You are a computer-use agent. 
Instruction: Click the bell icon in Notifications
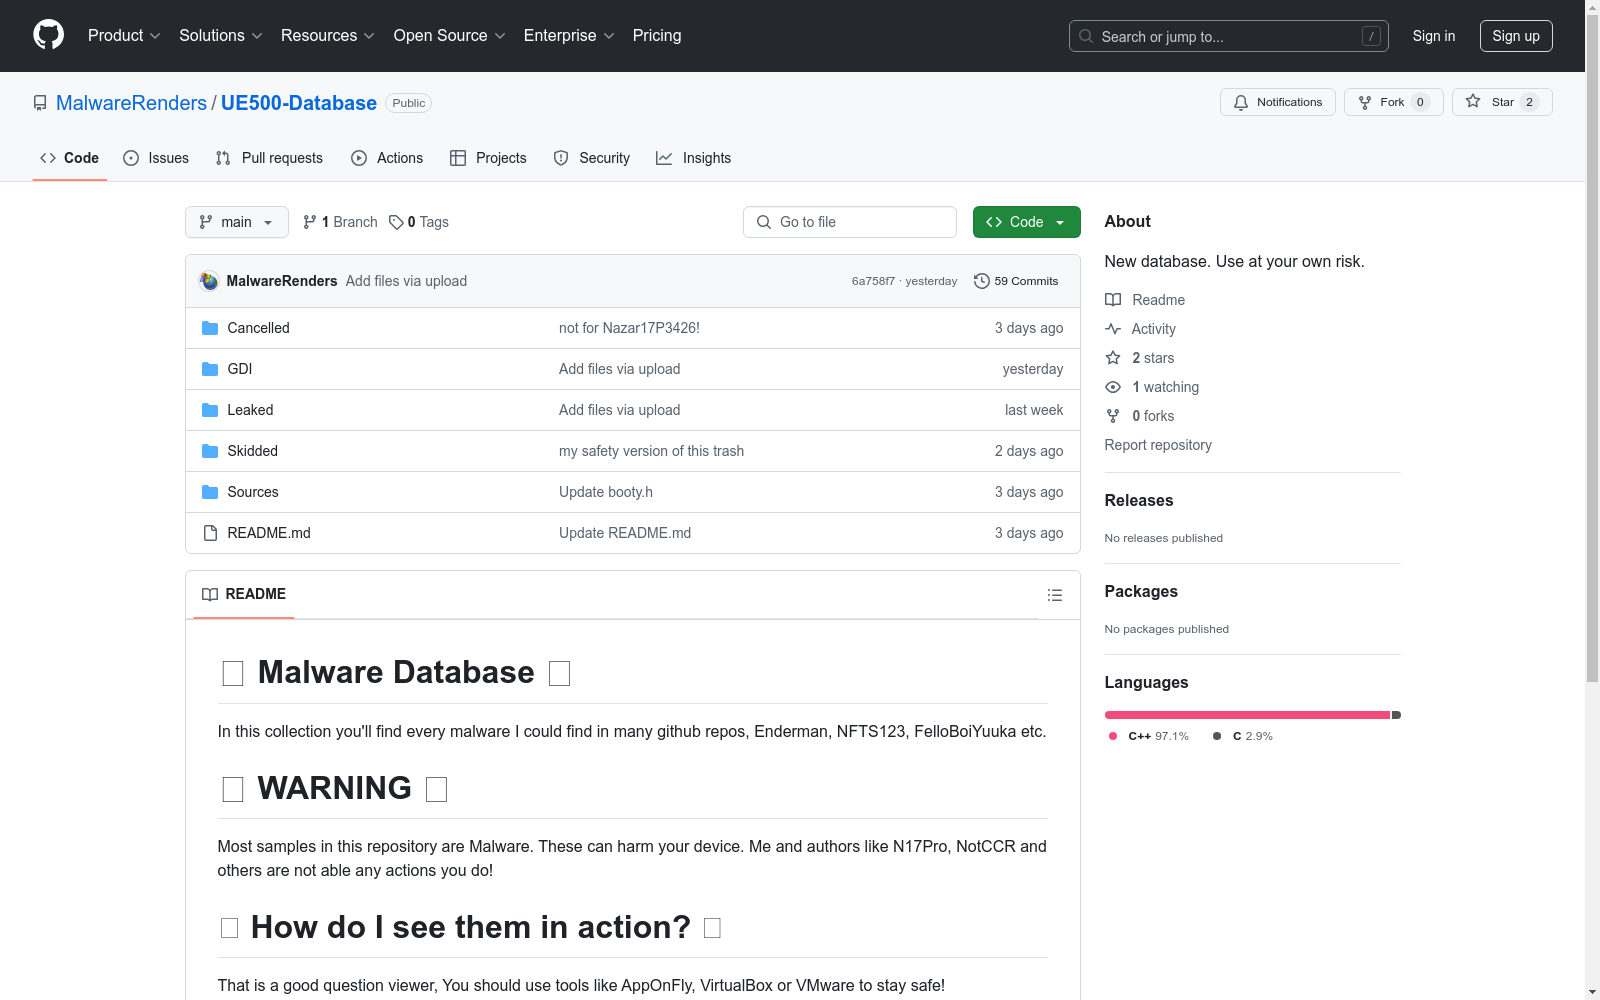click(1241, 102)
